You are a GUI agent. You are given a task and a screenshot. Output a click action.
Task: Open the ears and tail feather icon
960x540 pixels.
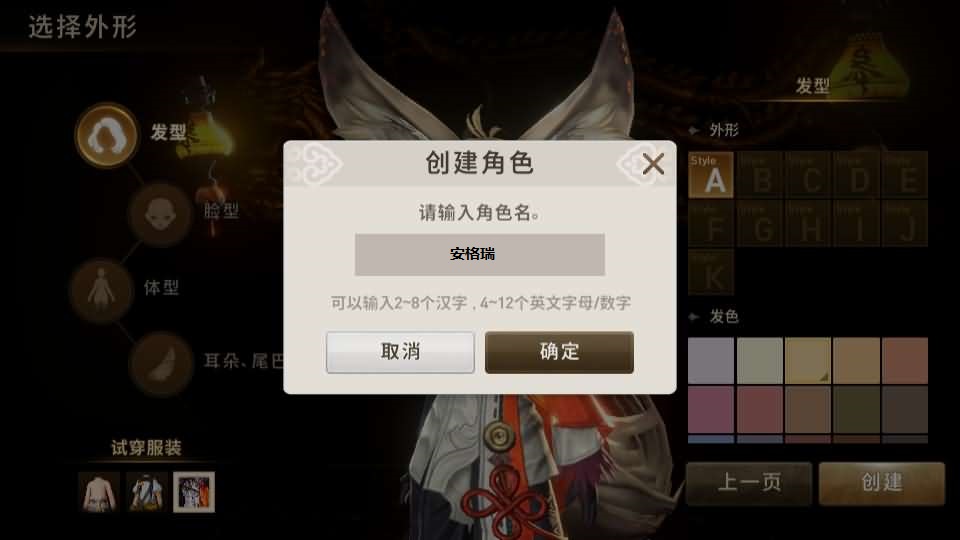(x=161, y=364)
